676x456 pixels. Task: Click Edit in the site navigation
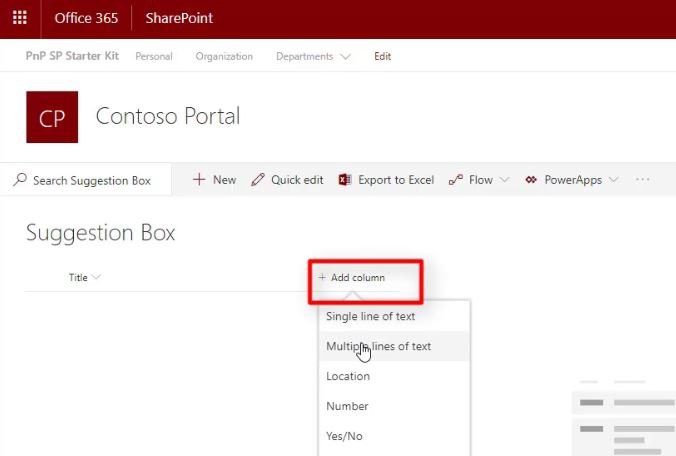pos(382,56)
